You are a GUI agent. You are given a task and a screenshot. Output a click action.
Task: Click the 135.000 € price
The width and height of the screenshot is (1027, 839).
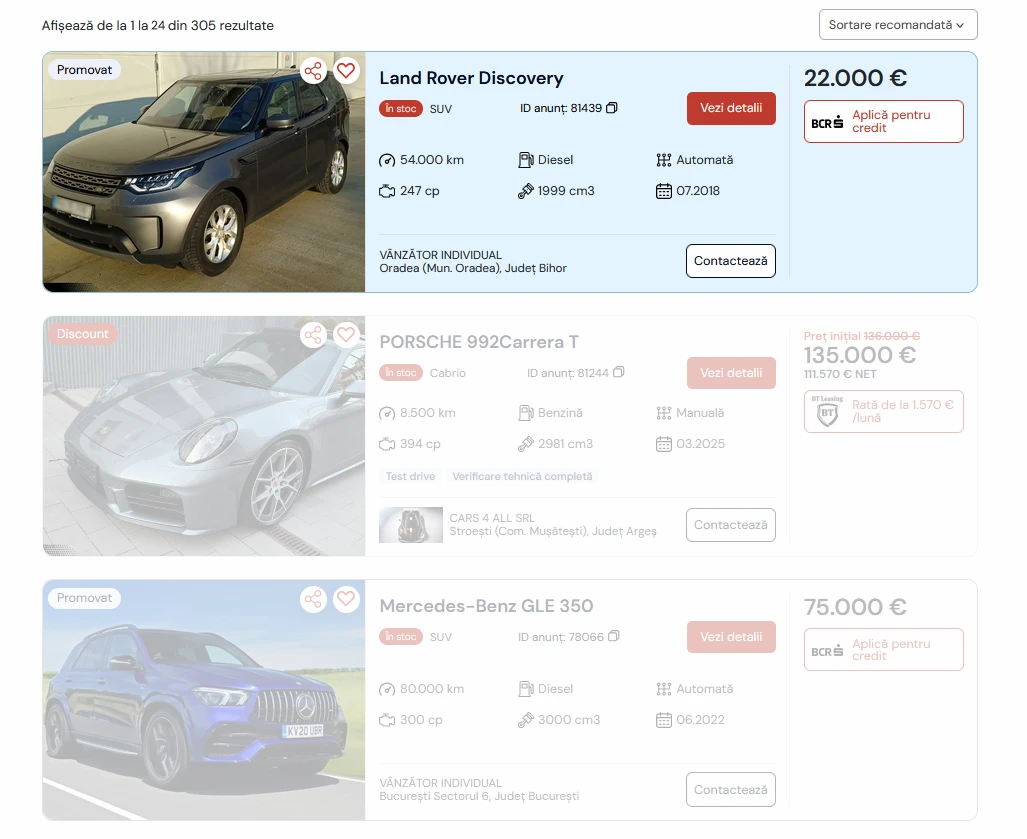click(860, 355)
